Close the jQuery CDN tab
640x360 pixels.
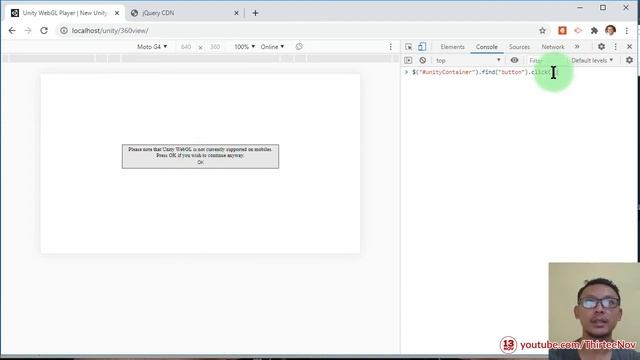(236, 13)
